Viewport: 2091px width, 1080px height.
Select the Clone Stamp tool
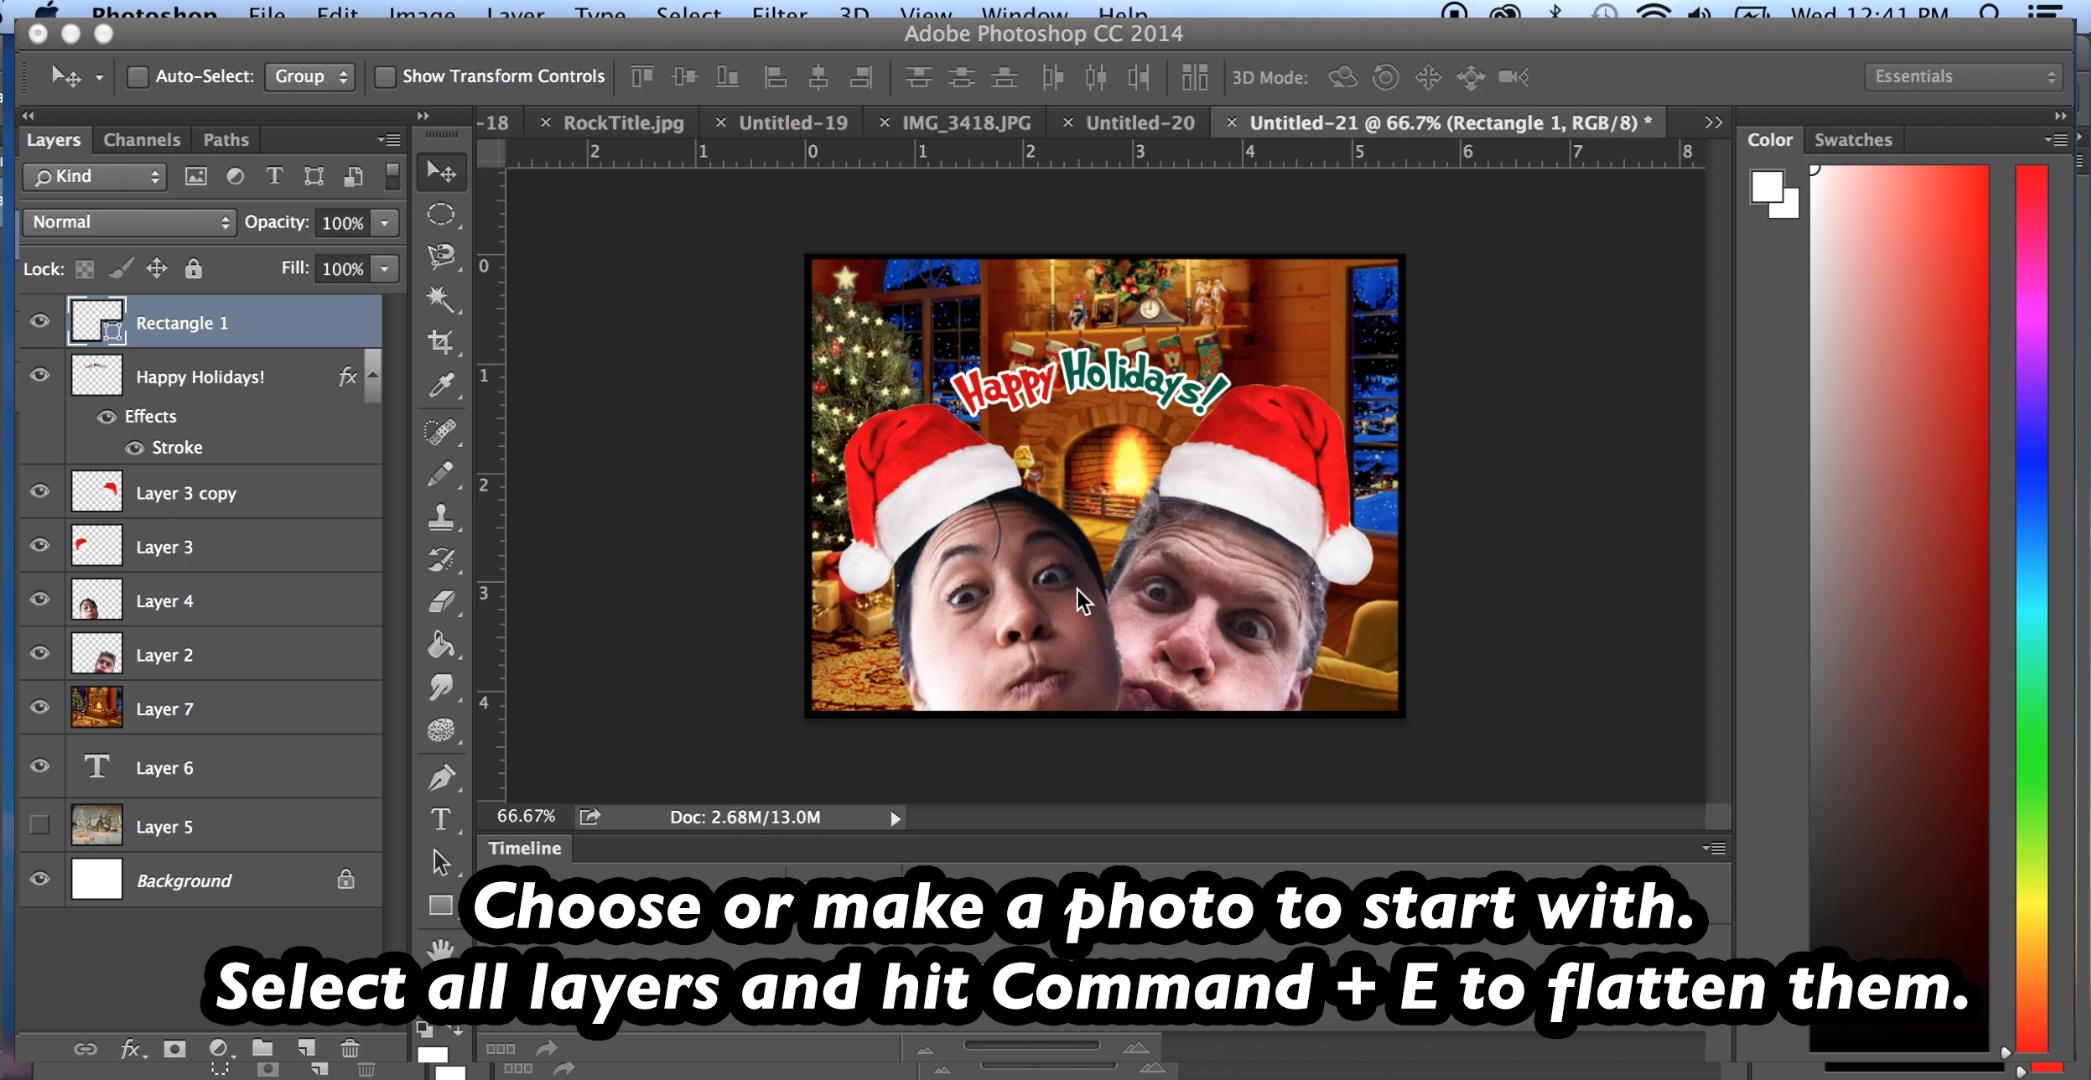click(x=441, y=516)
